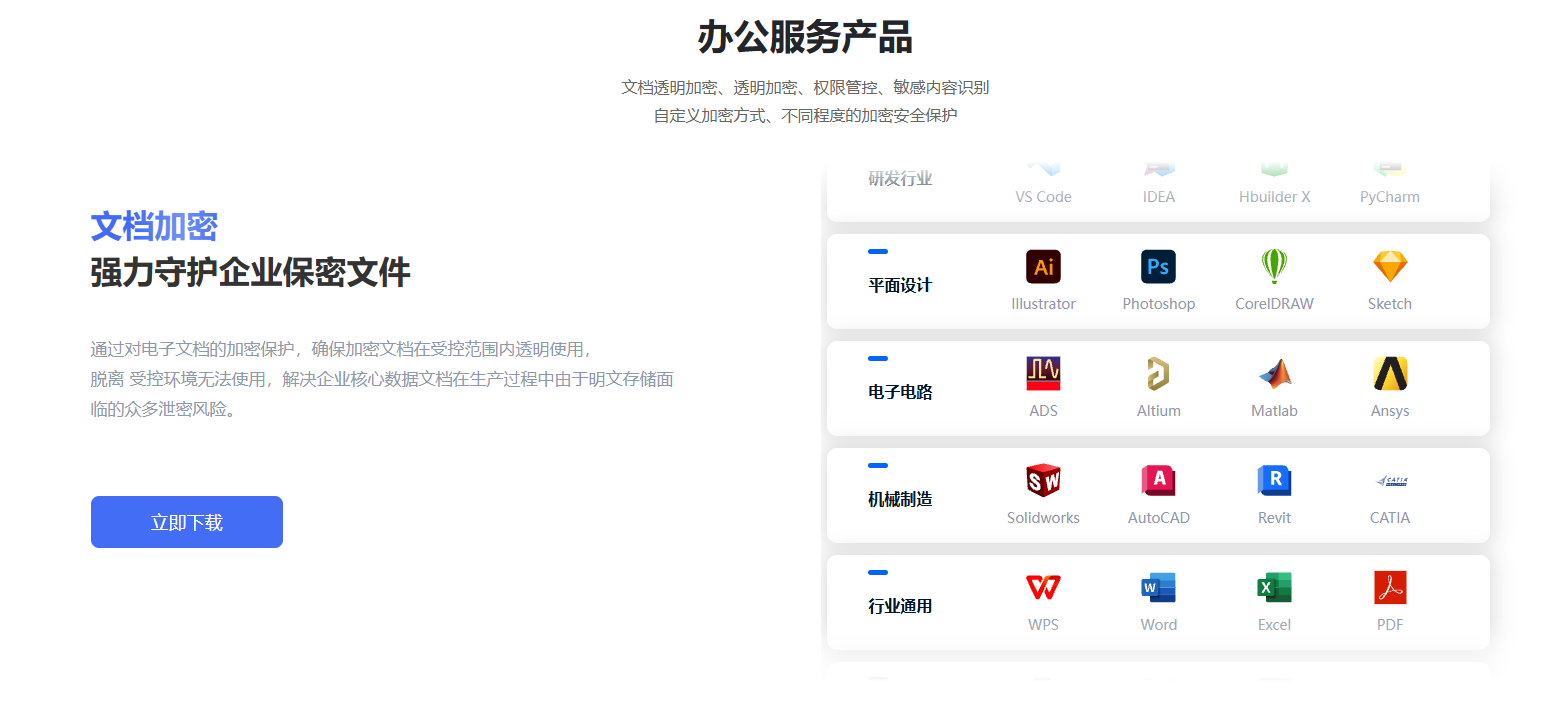
Task: Click the subtitle line 自定义加密方式
Action: [805, 116]
